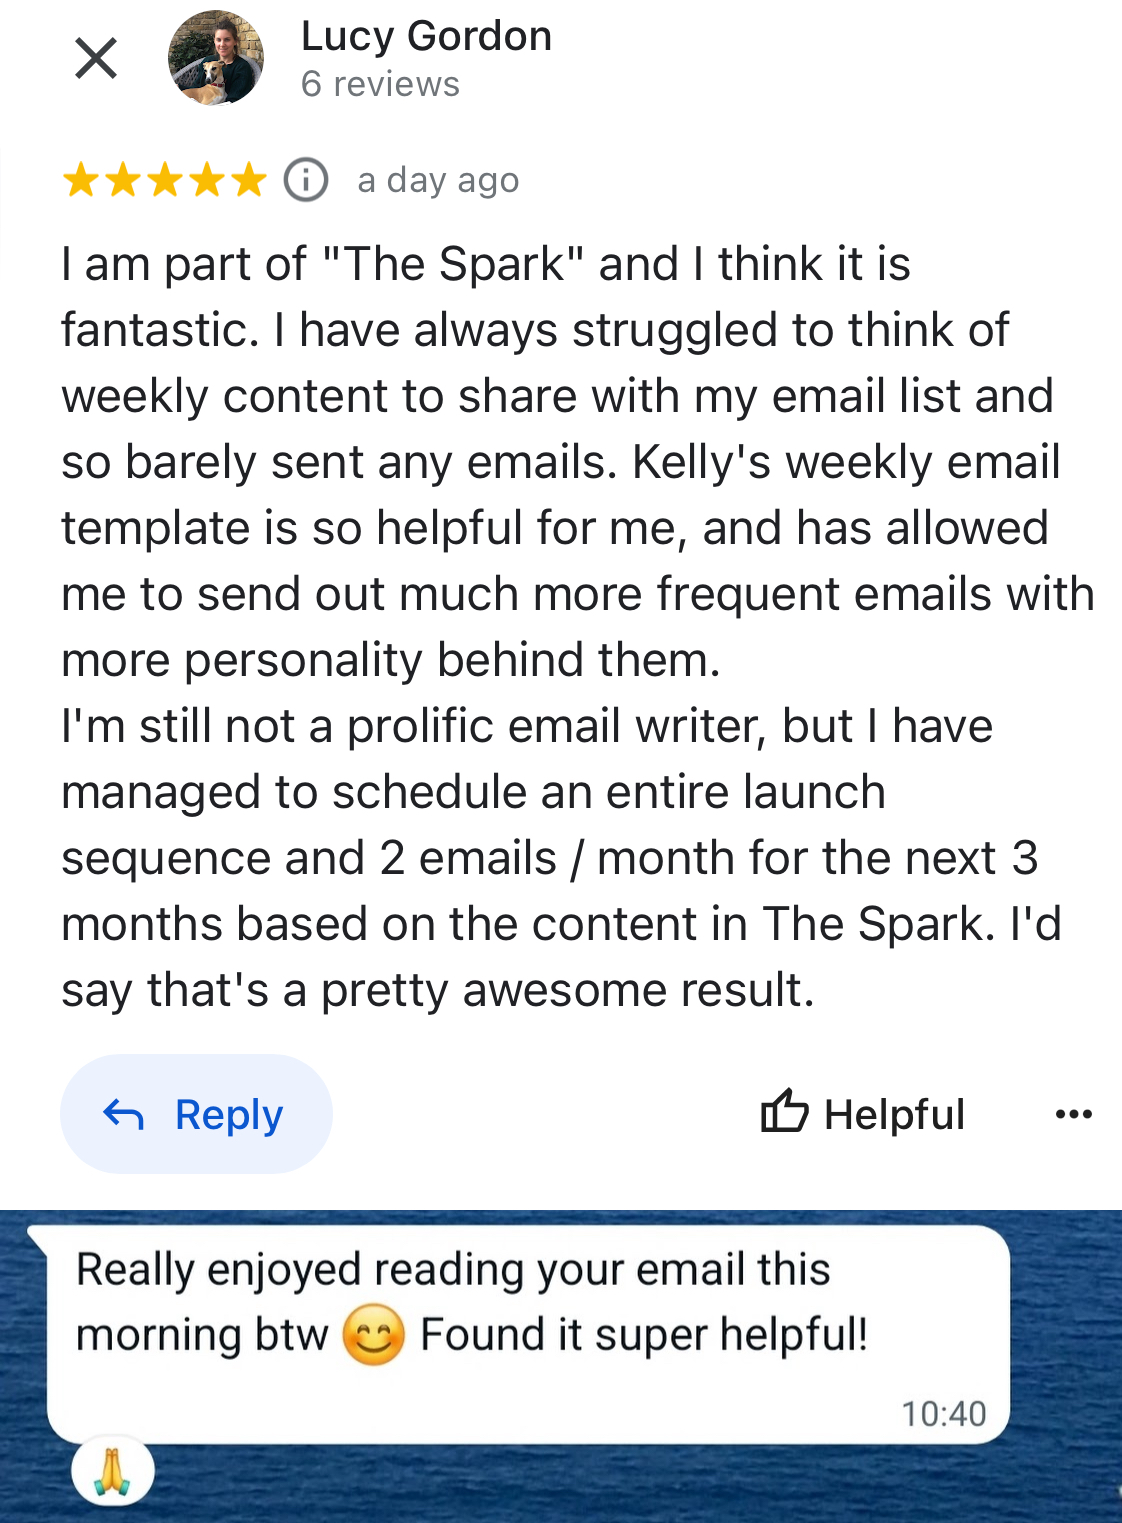Click the smiling emoji in the message
Image resolution: width=1122 pixels, height=1523 pixels.
[373, 1335]
